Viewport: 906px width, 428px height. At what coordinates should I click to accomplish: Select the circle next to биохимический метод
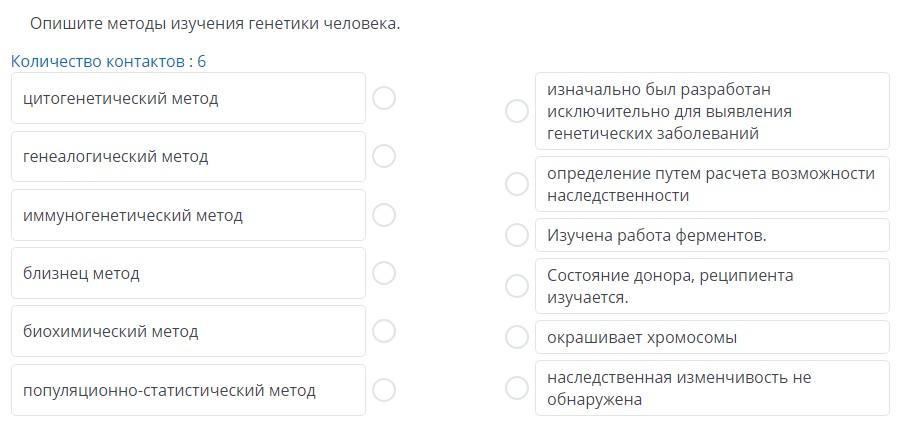tap(384, 331)
